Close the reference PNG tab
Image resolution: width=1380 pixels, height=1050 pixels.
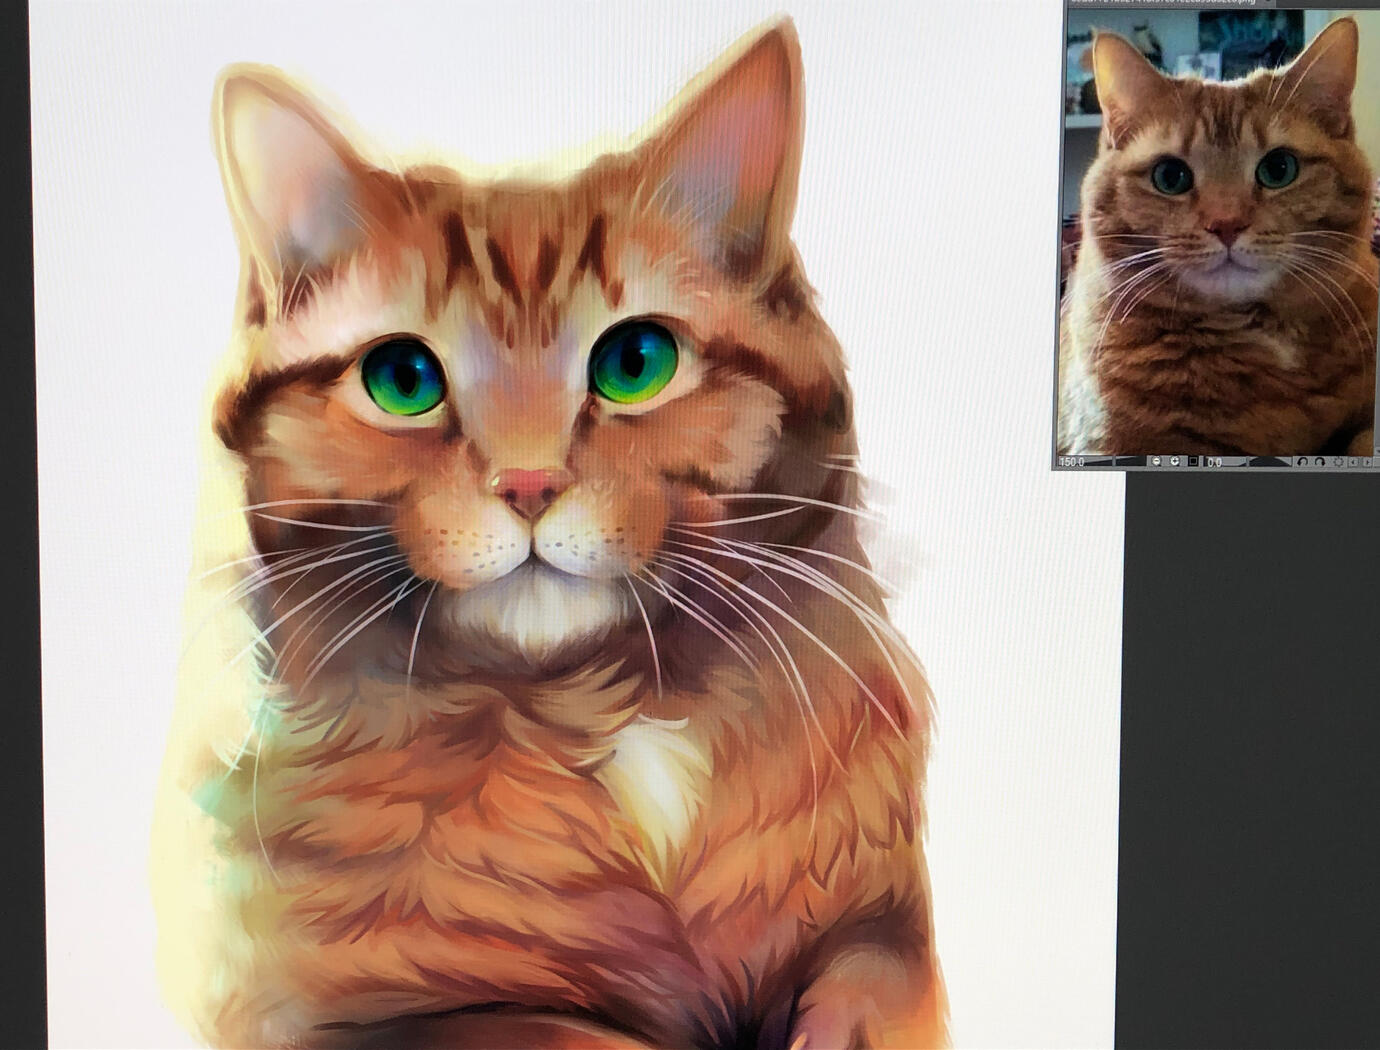(1267, 1)
